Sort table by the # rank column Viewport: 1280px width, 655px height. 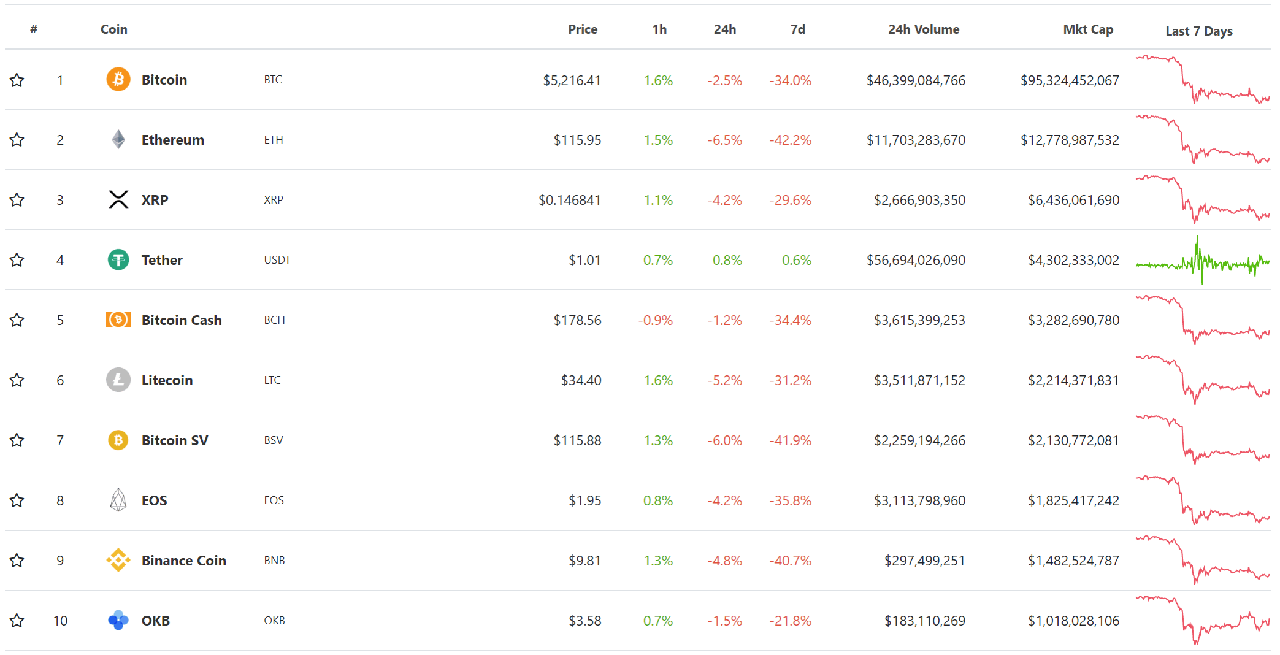click(34, 29)
